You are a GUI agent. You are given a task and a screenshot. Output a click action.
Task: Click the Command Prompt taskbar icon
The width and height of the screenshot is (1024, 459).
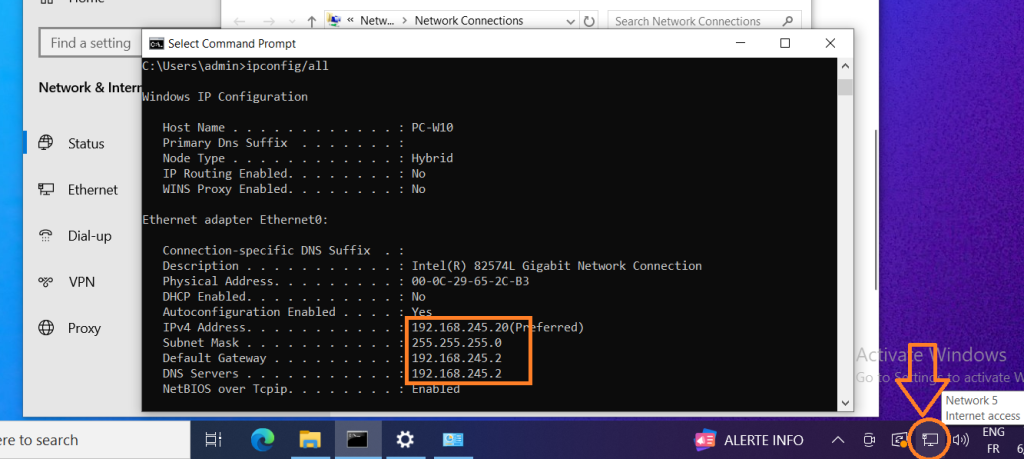tap(357, 439)
